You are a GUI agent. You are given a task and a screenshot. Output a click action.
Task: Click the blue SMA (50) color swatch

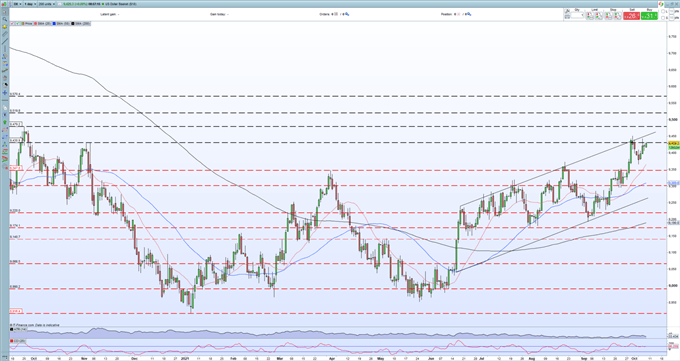pyautogui.click(x=54, y=23)
